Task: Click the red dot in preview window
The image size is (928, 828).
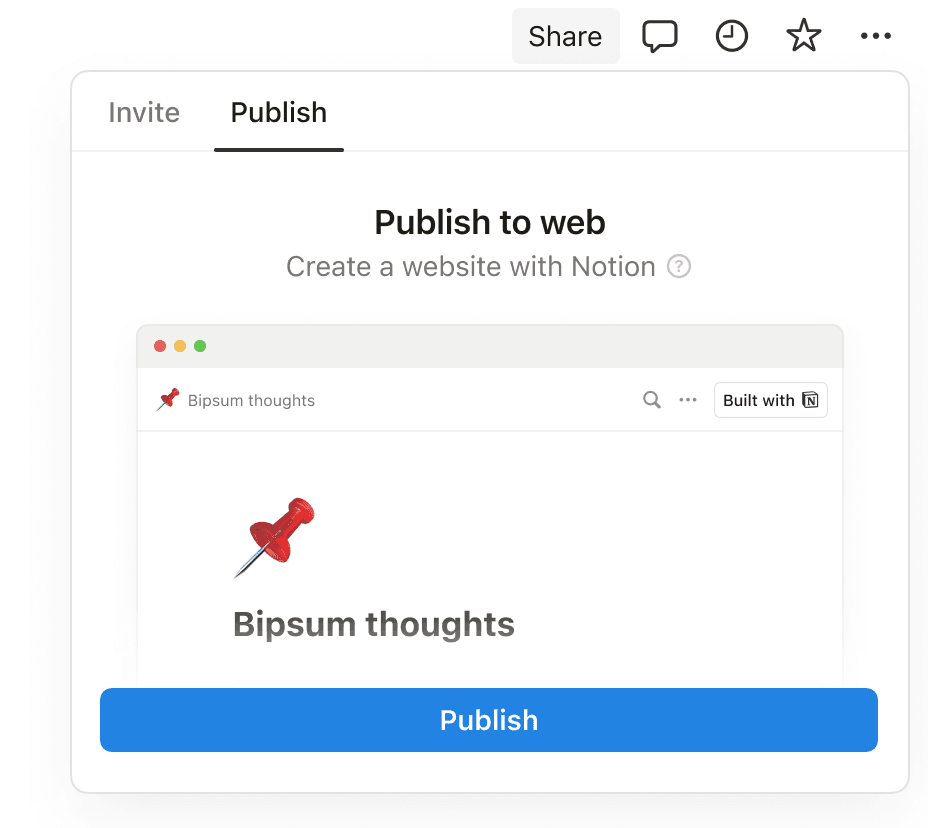Action: [160, 346]
